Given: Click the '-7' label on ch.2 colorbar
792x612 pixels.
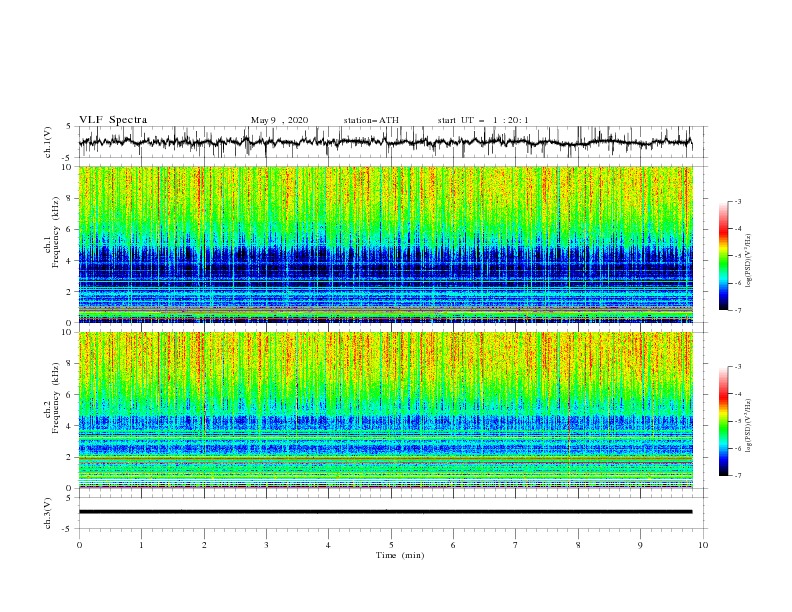Looking at the screenshot, I should [x=737, y=476].
